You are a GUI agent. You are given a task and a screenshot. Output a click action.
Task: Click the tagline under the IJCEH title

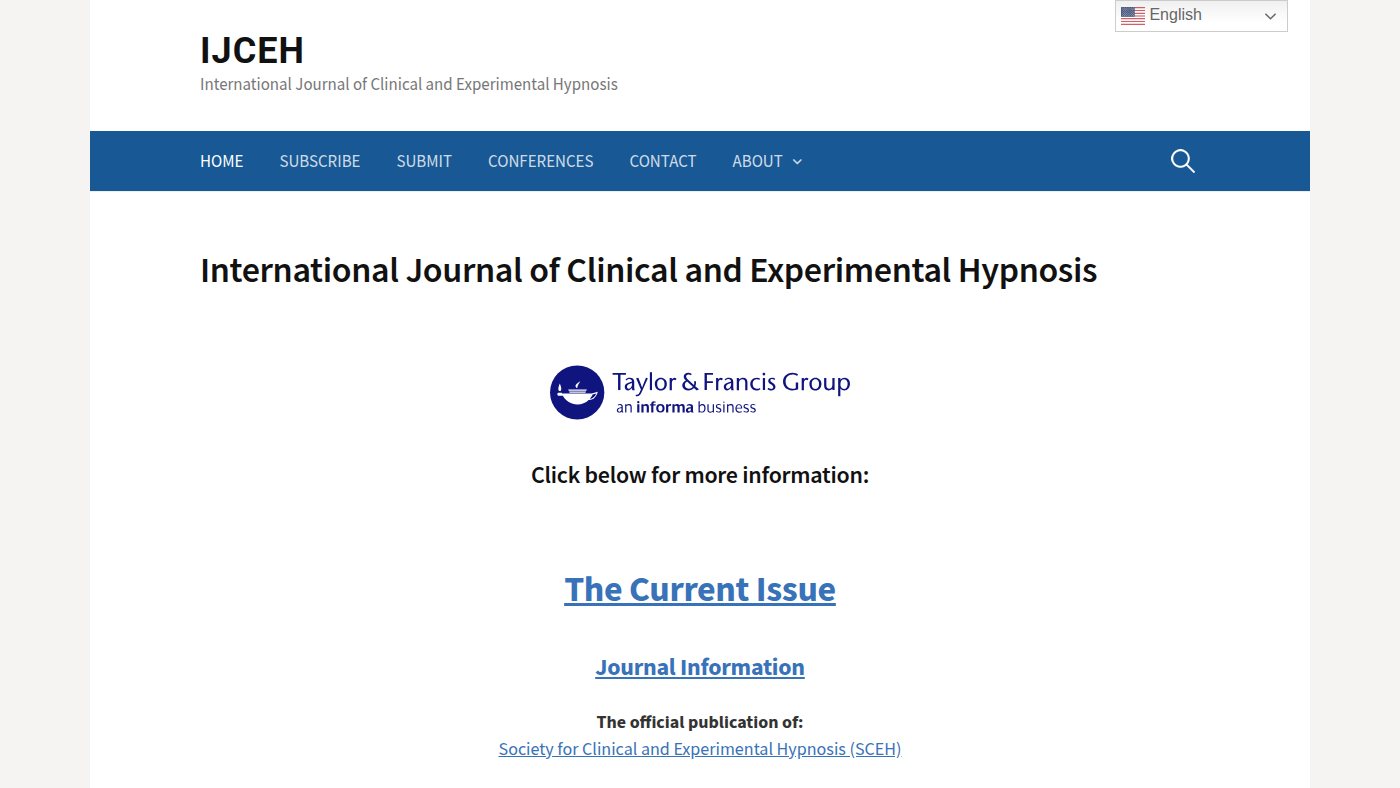[x=409, y=84]
